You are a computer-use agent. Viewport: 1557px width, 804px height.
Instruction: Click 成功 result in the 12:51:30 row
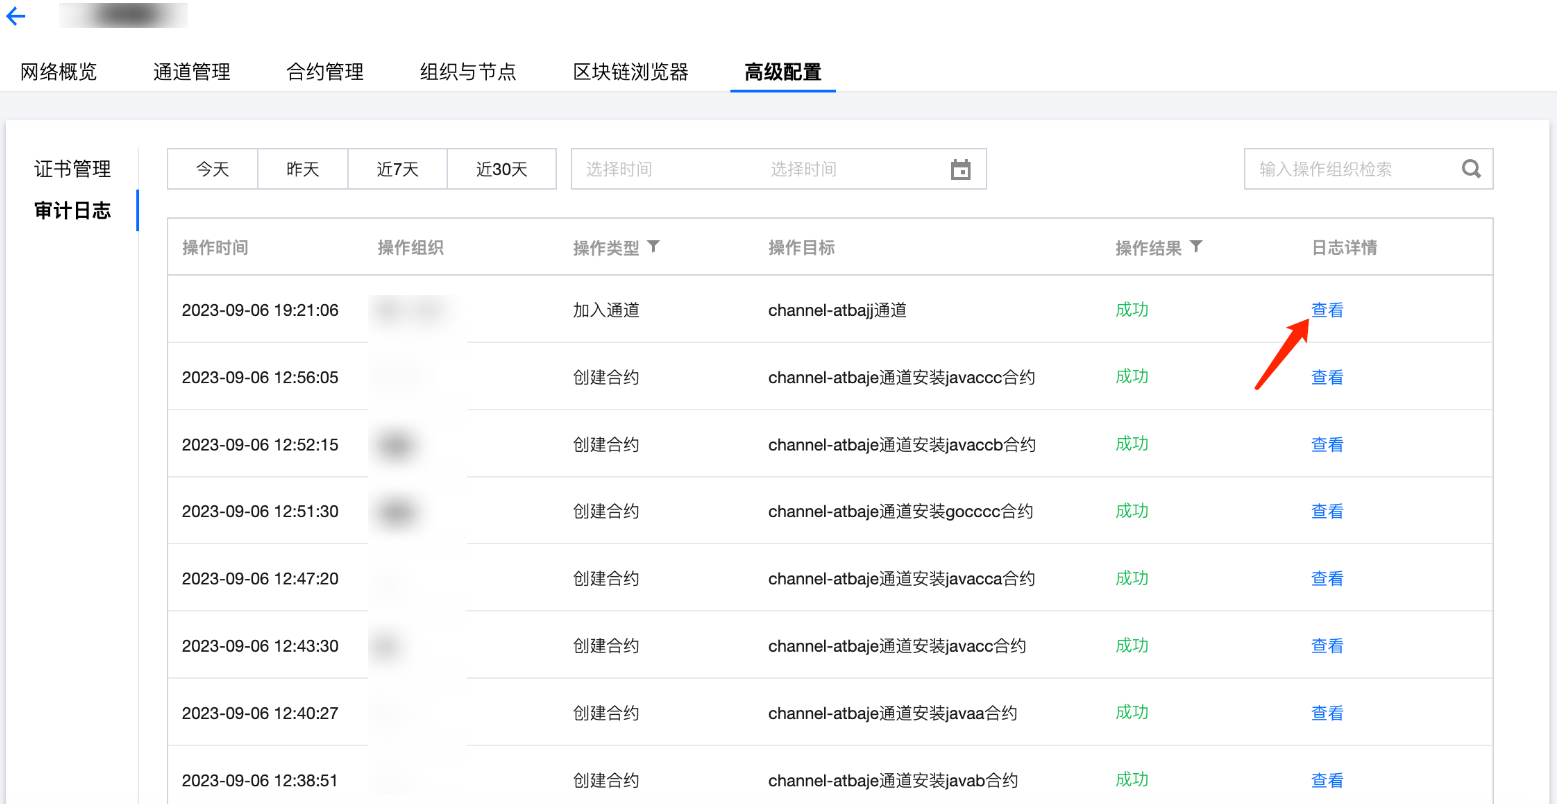pos(1132,511)
